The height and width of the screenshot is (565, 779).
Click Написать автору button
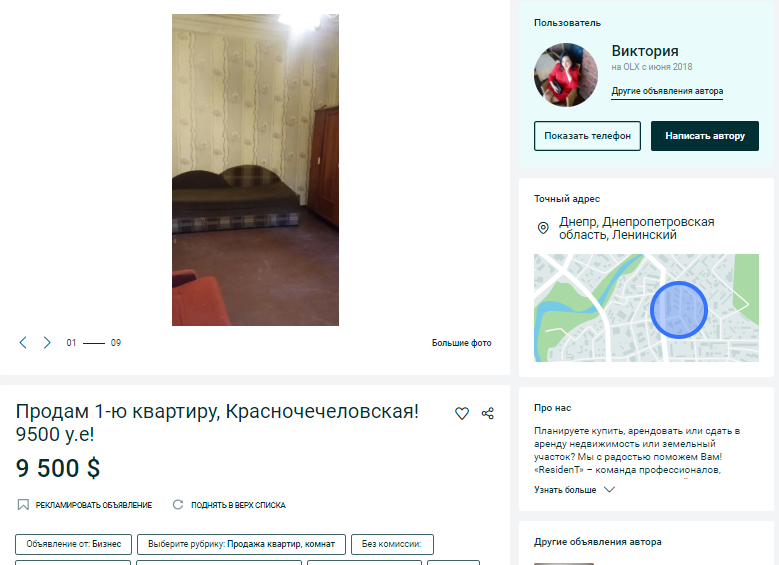click(x=705, y=136)
